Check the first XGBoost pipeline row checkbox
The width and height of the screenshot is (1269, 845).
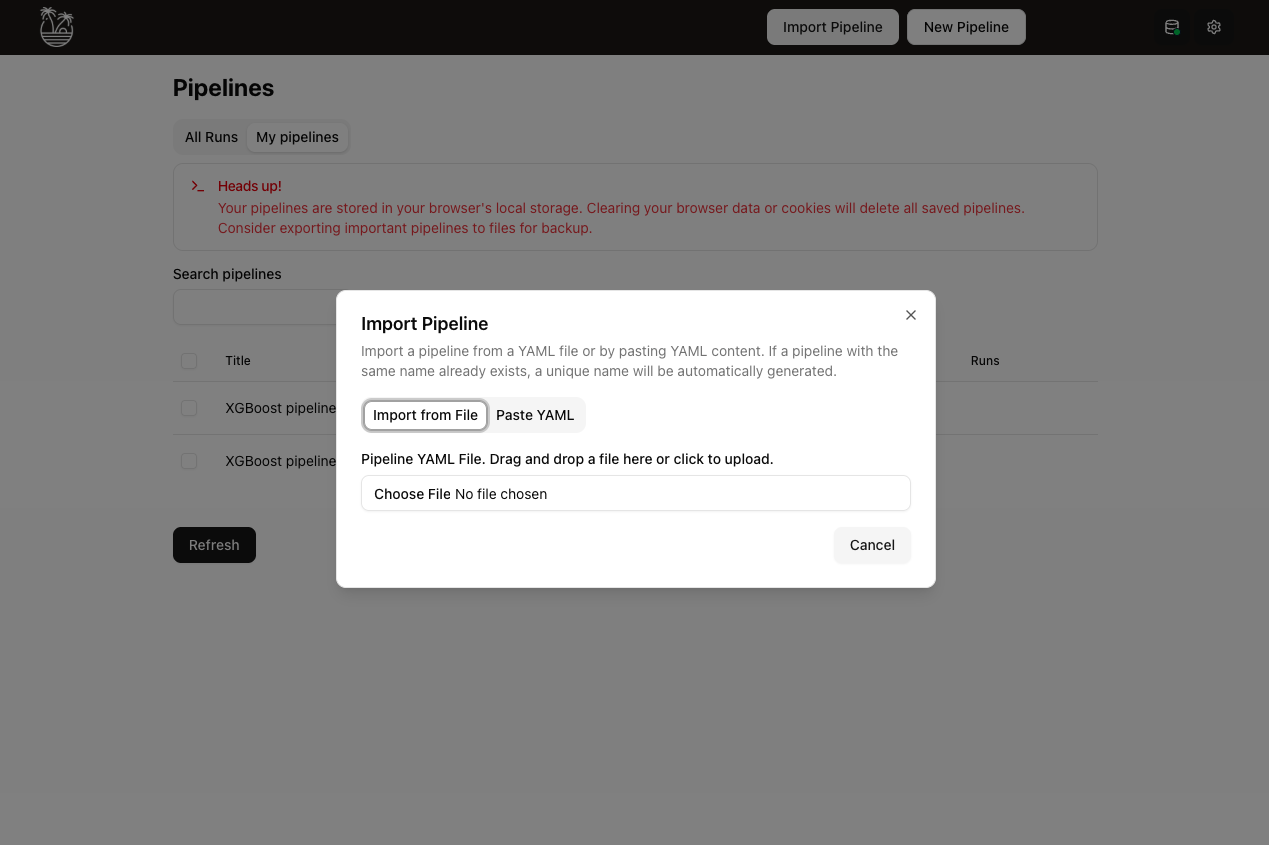click(189, 408)
